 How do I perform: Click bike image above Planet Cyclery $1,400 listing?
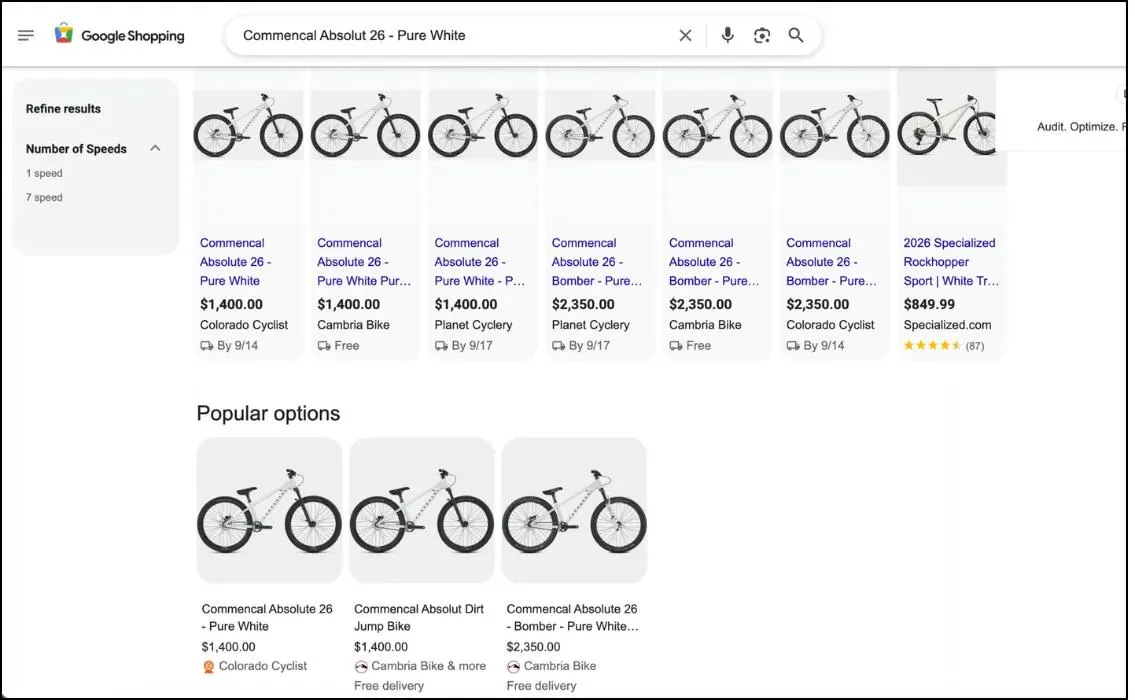pos(483,125)
